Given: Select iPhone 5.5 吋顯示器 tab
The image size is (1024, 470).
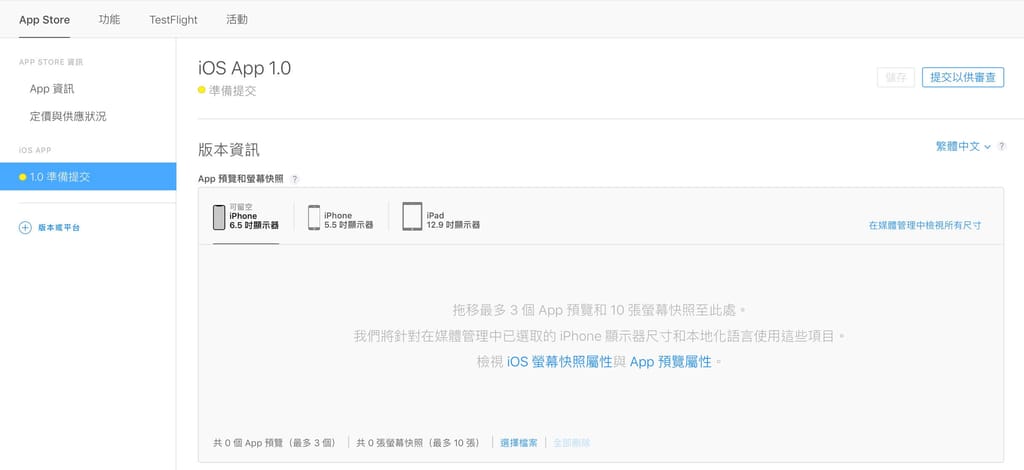Looking at the screenshot, I should [341, 217].
